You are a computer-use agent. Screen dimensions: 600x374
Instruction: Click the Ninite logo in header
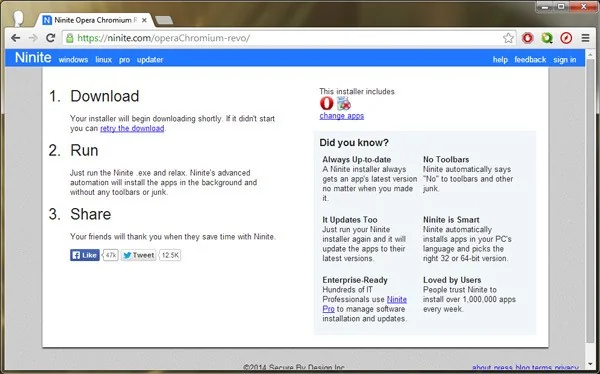click(33, 57)
